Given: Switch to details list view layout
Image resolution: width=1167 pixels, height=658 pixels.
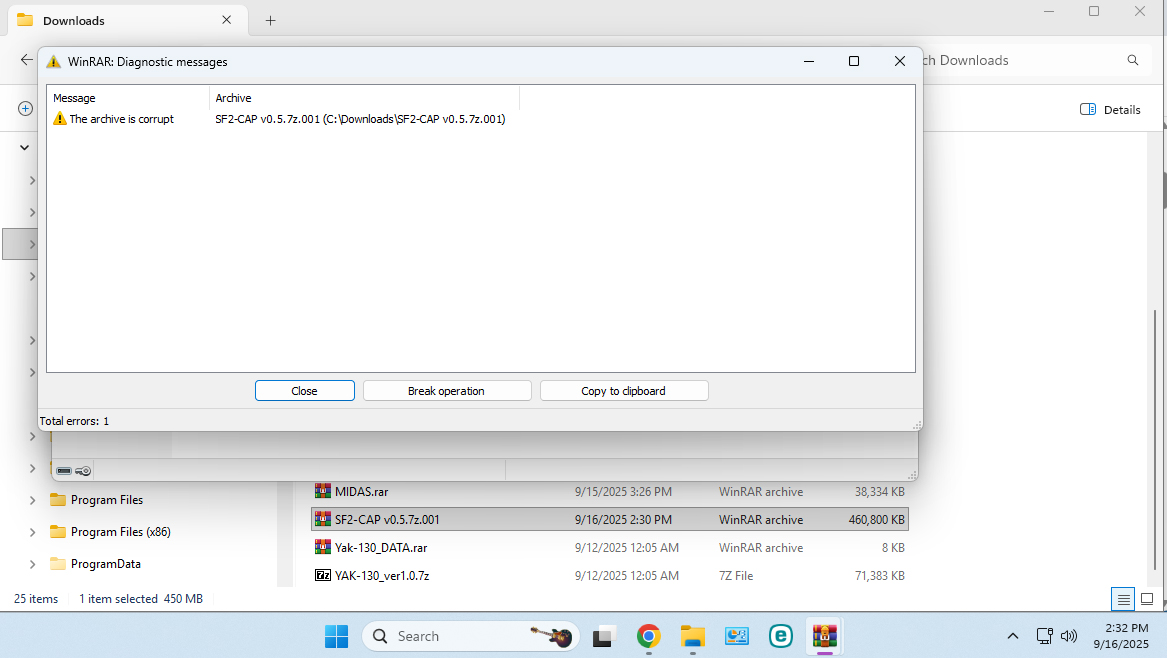Looking at the screenshot, I should coord(1123,598).
